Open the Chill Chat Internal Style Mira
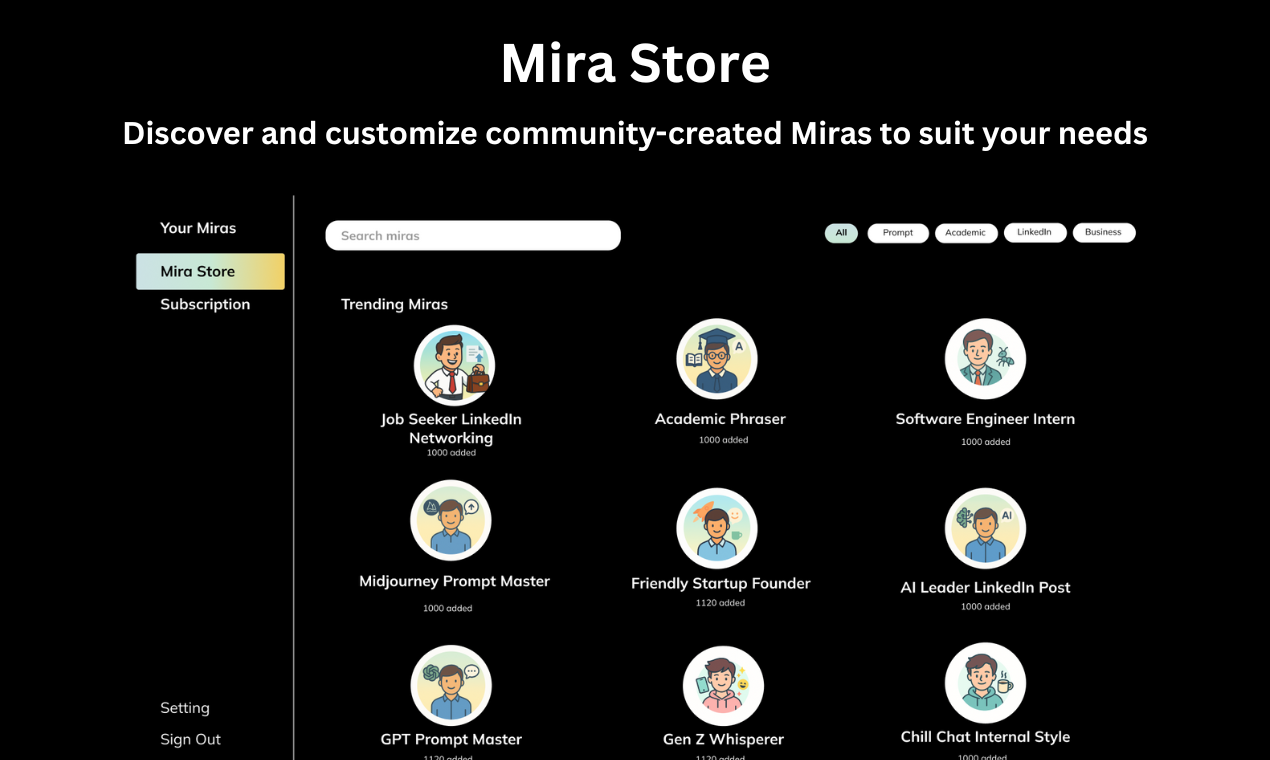The height and width of the screenshot is (760, 1270). pyautogui.click(x=985, y=682)
